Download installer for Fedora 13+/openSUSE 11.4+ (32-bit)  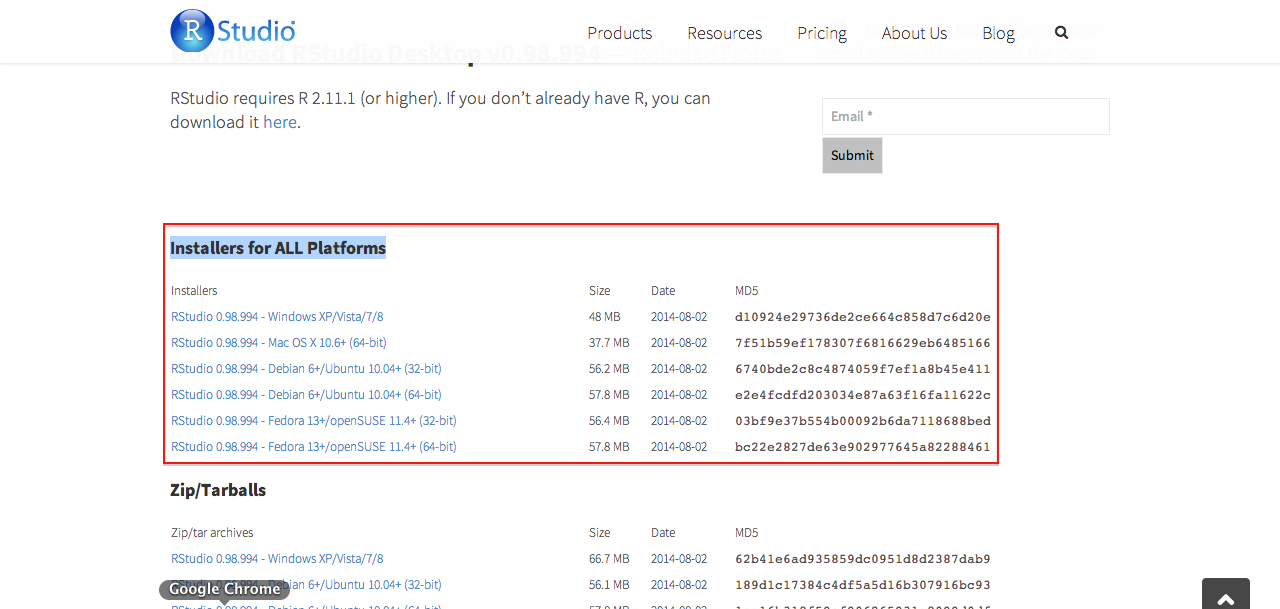(x=314, y=421)
